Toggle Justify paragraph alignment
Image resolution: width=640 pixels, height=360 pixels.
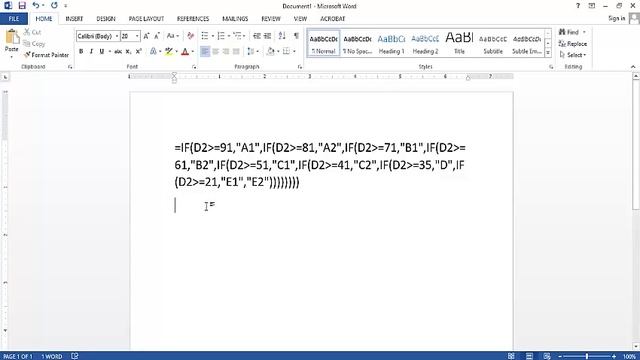click(x=236, y=51)
